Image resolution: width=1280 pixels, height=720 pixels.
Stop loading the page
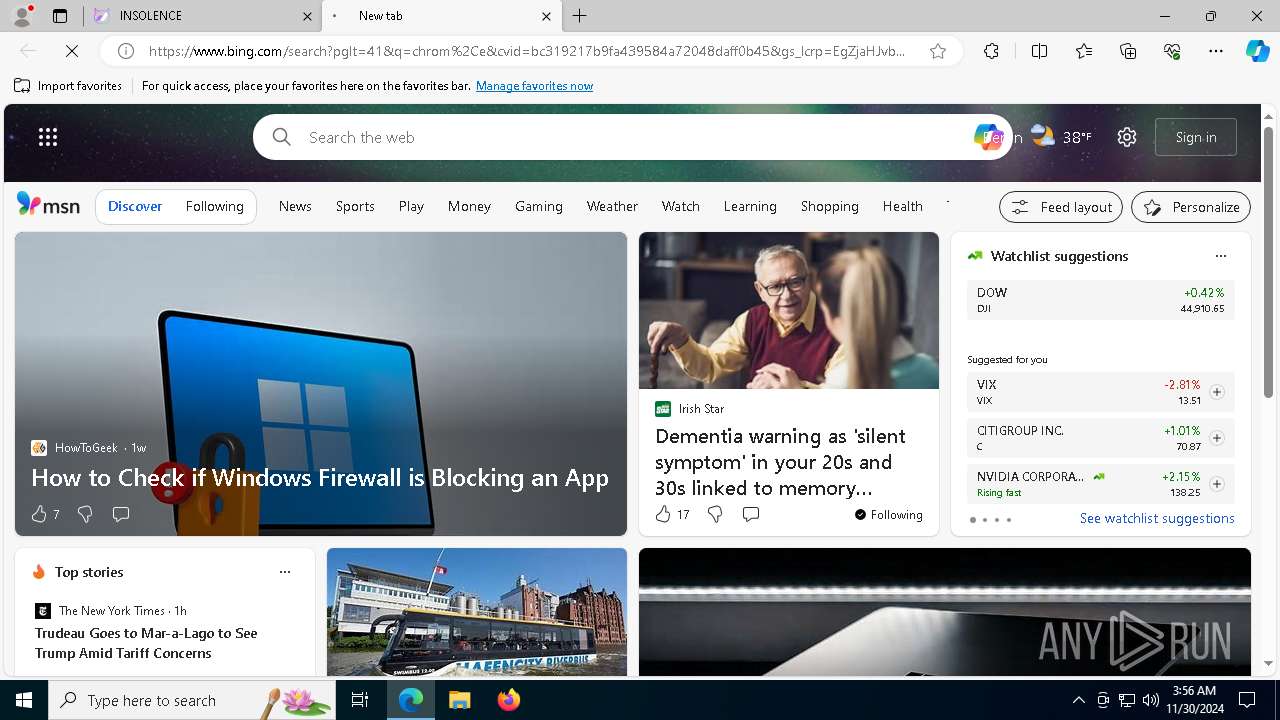[x=73, y=51]
